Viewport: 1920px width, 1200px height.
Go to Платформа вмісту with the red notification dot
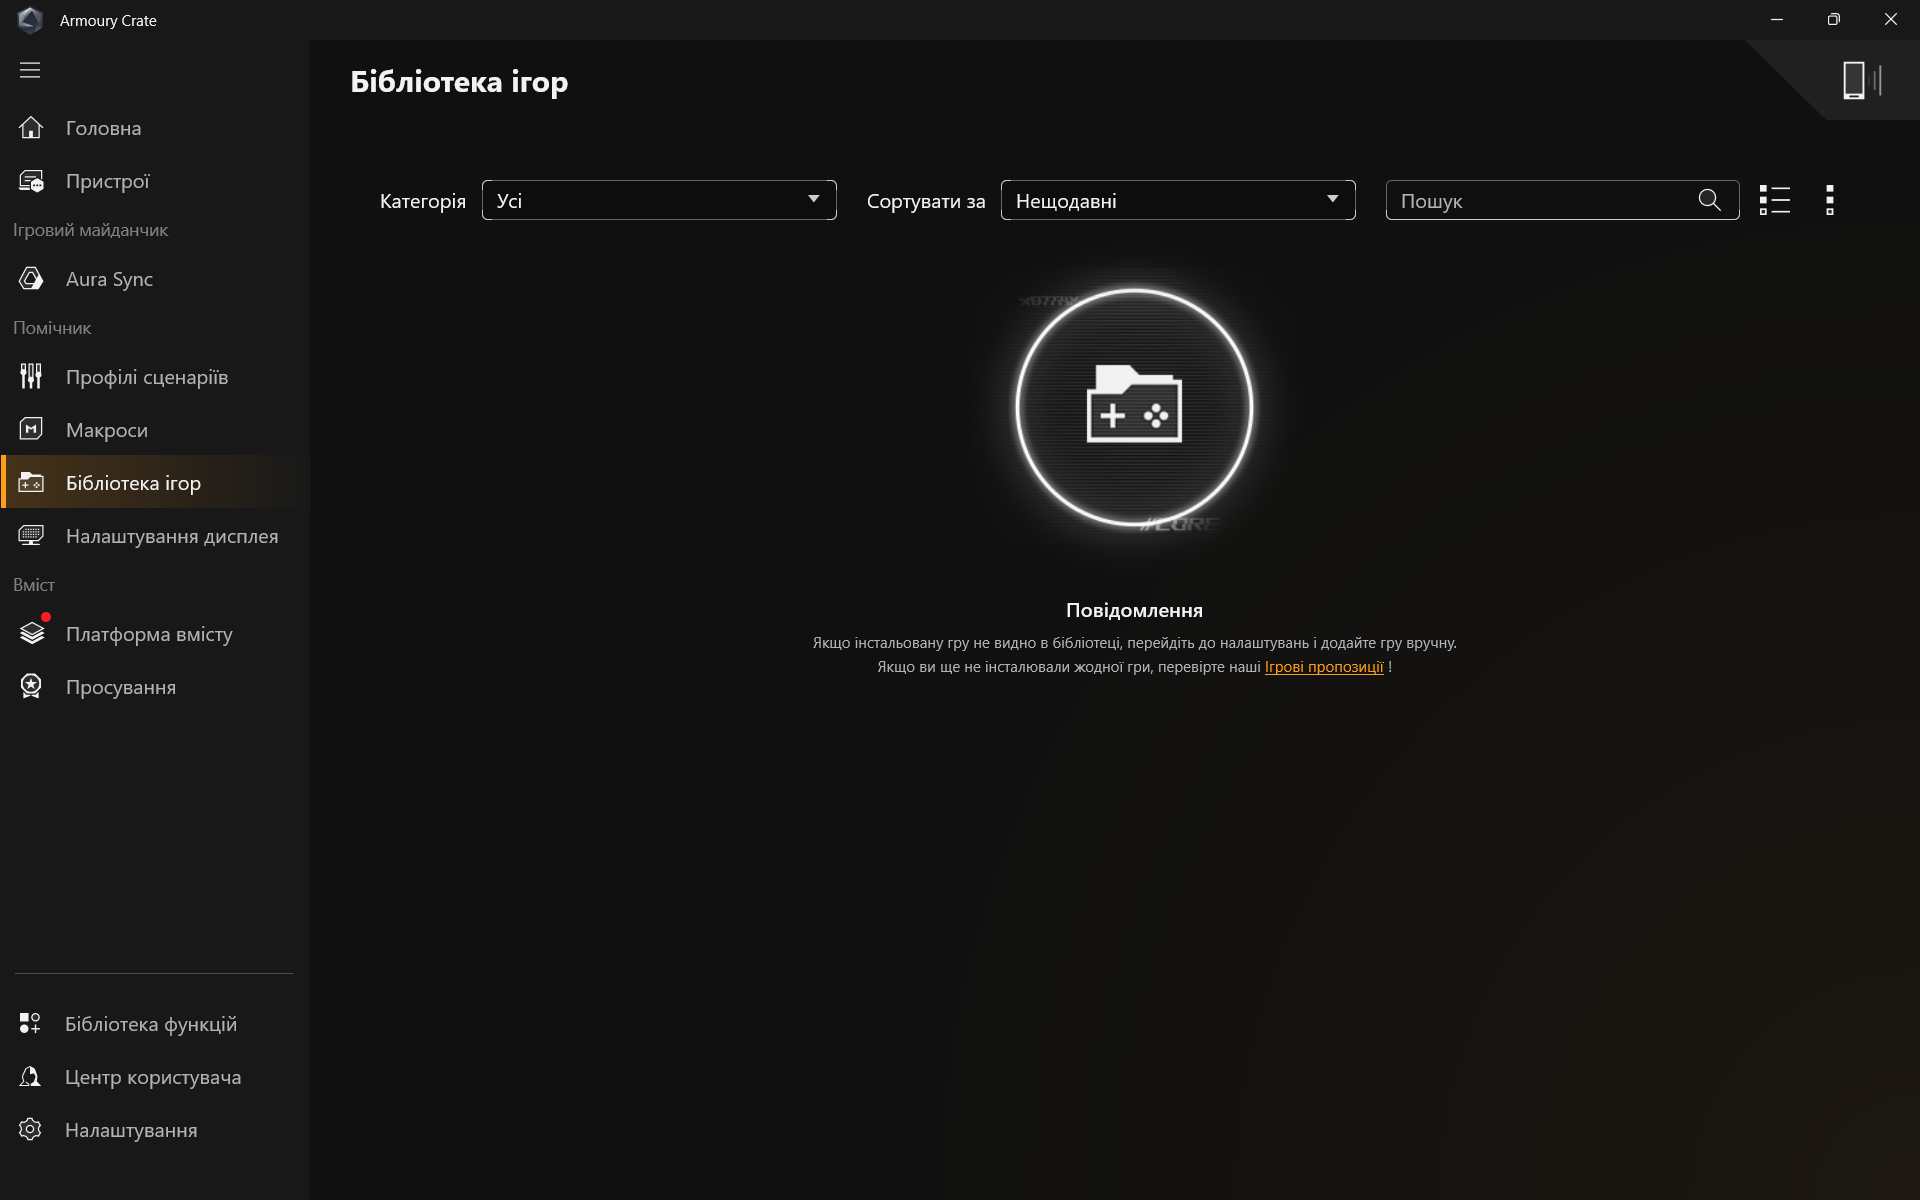click(148, 634)
